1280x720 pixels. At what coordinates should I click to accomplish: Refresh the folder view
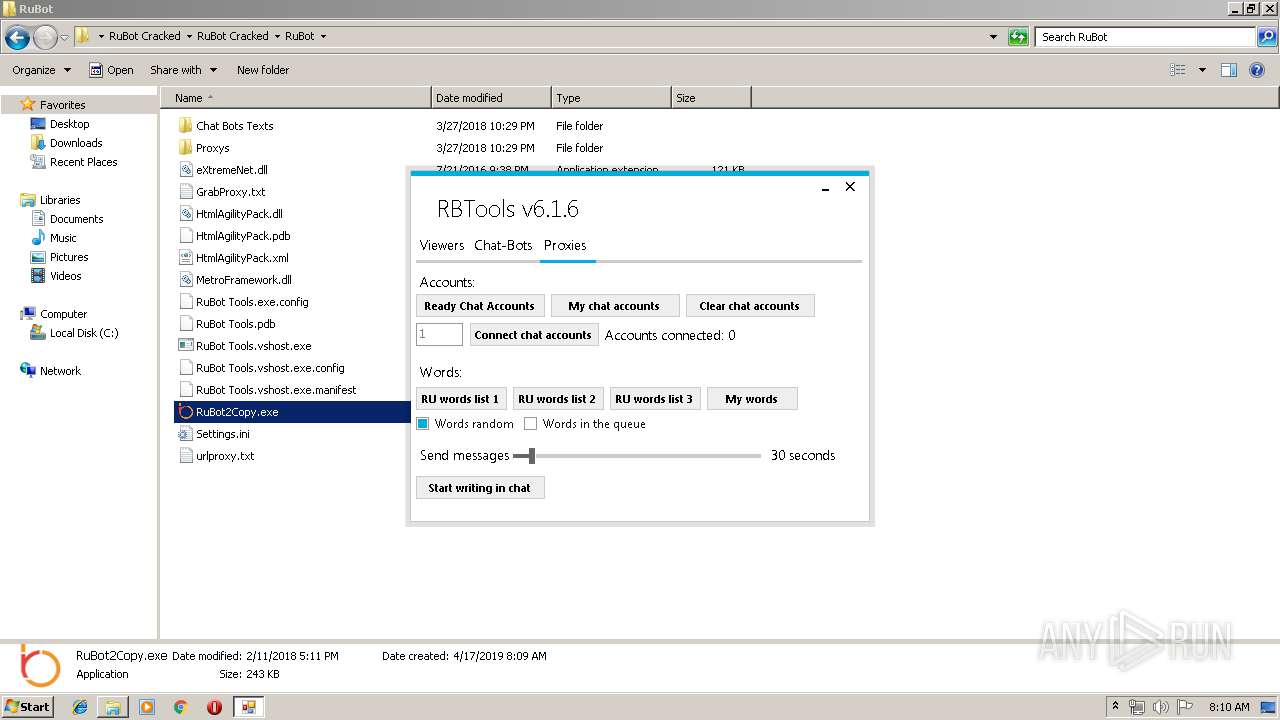pos(1018,37)
